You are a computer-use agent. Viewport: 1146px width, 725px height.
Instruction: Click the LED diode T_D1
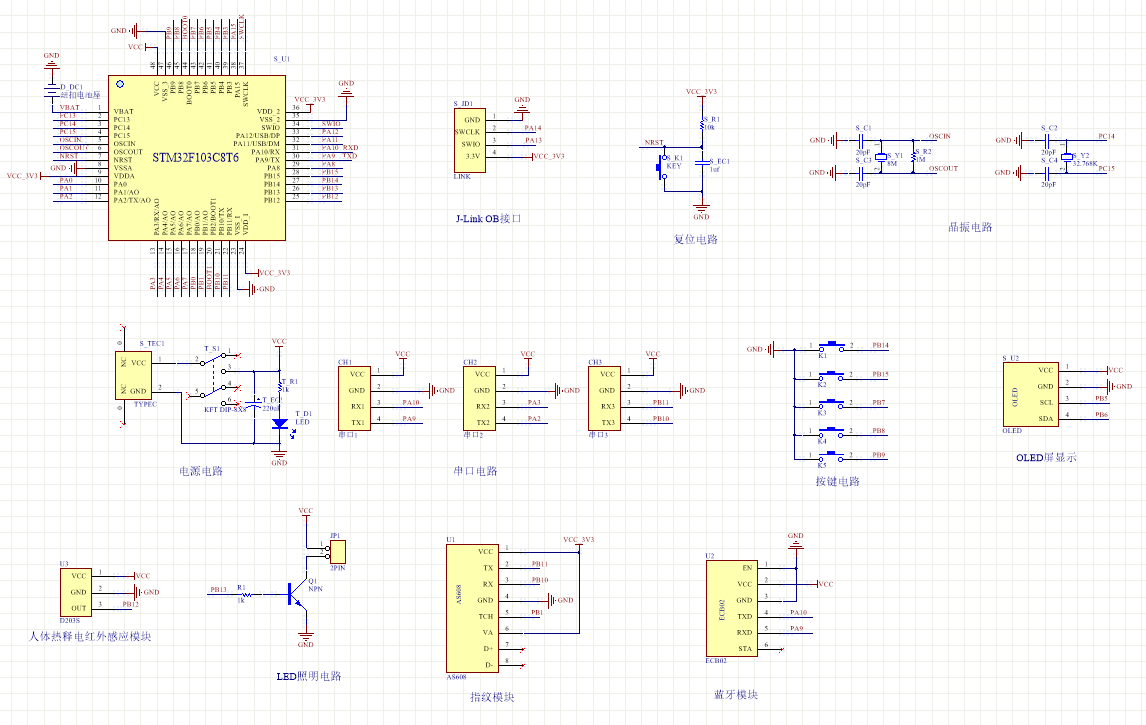(279, 423)
